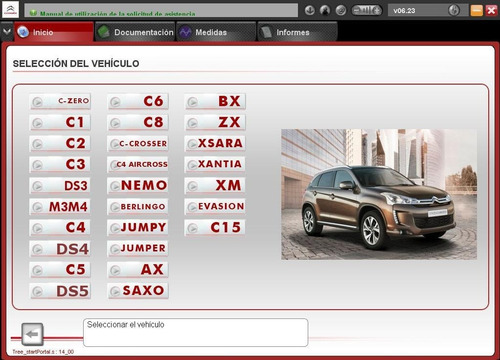The width and height of the screenshot is (500, 360).
Task: Choose the DS4 vehicle
Action: 60,249
